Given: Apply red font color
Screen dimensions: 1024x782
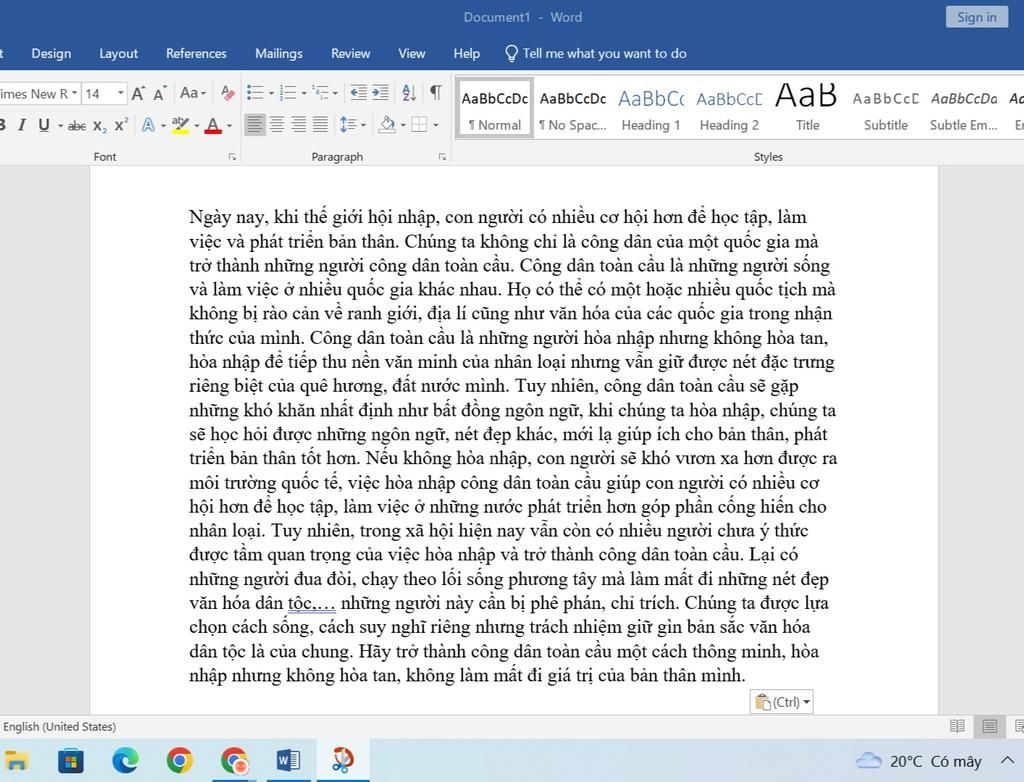Looking at the screenshot, I should [x=213, y=125].
